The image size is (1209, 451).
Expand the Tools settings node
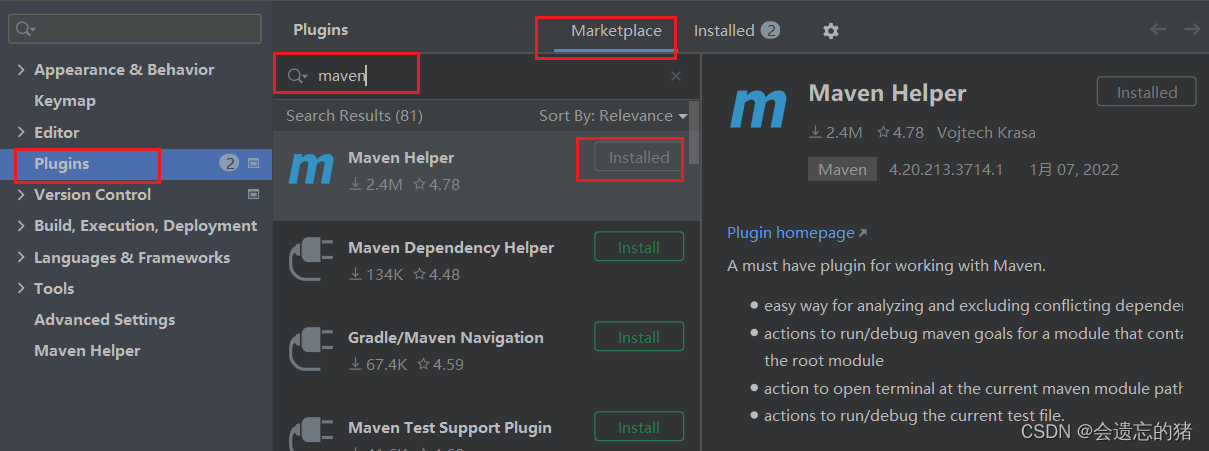pyautogui.click(x=22, y=288)
